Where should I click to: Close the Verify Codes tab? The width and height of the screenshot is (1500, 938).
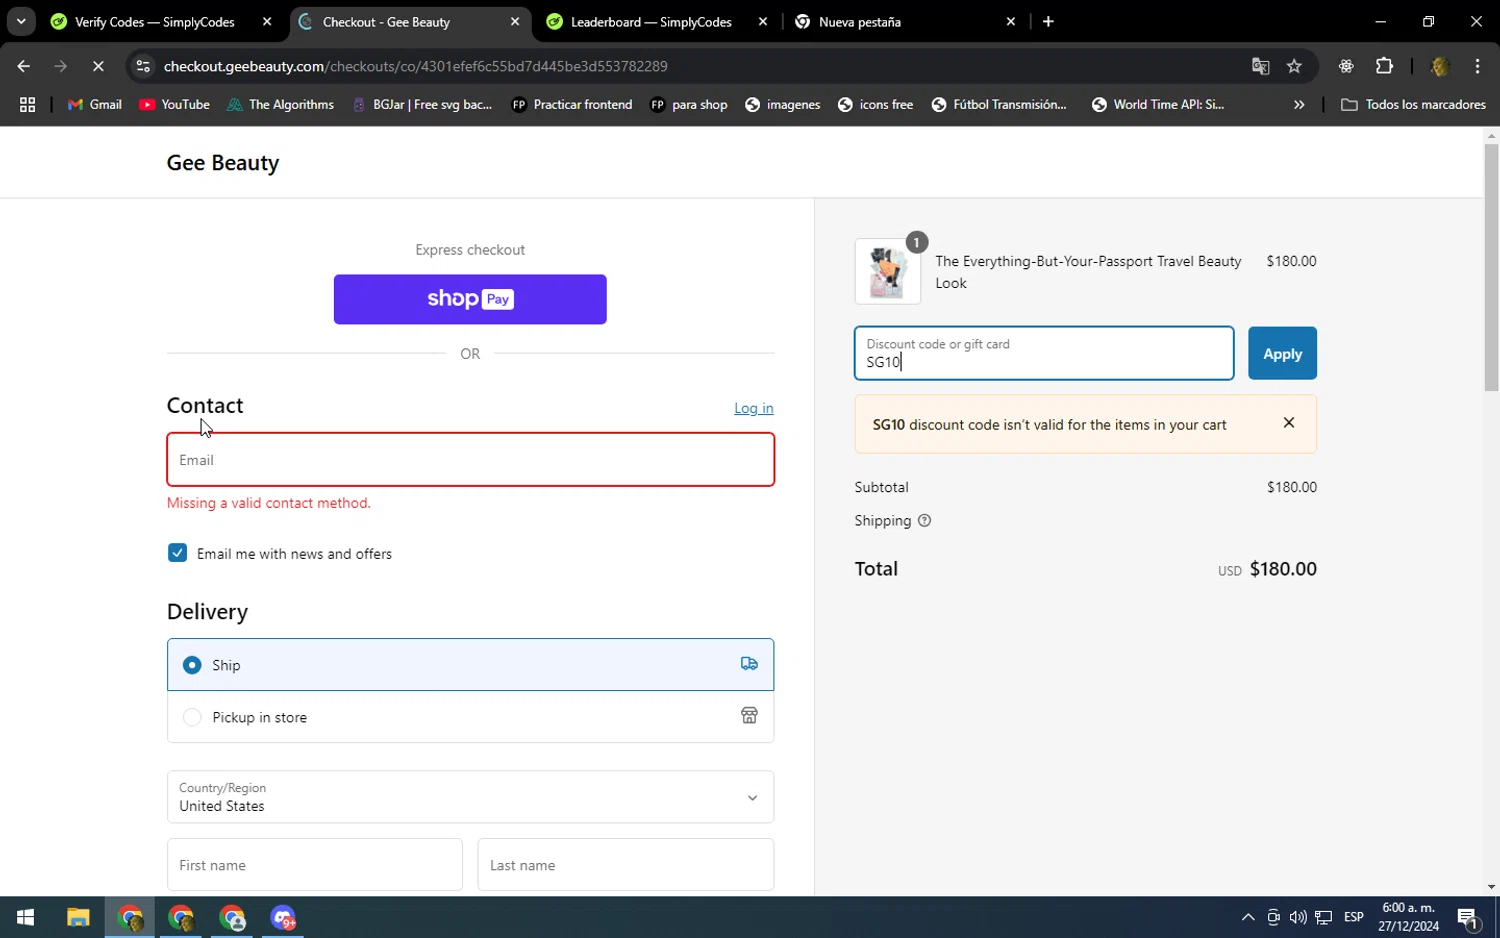point(267,21)
